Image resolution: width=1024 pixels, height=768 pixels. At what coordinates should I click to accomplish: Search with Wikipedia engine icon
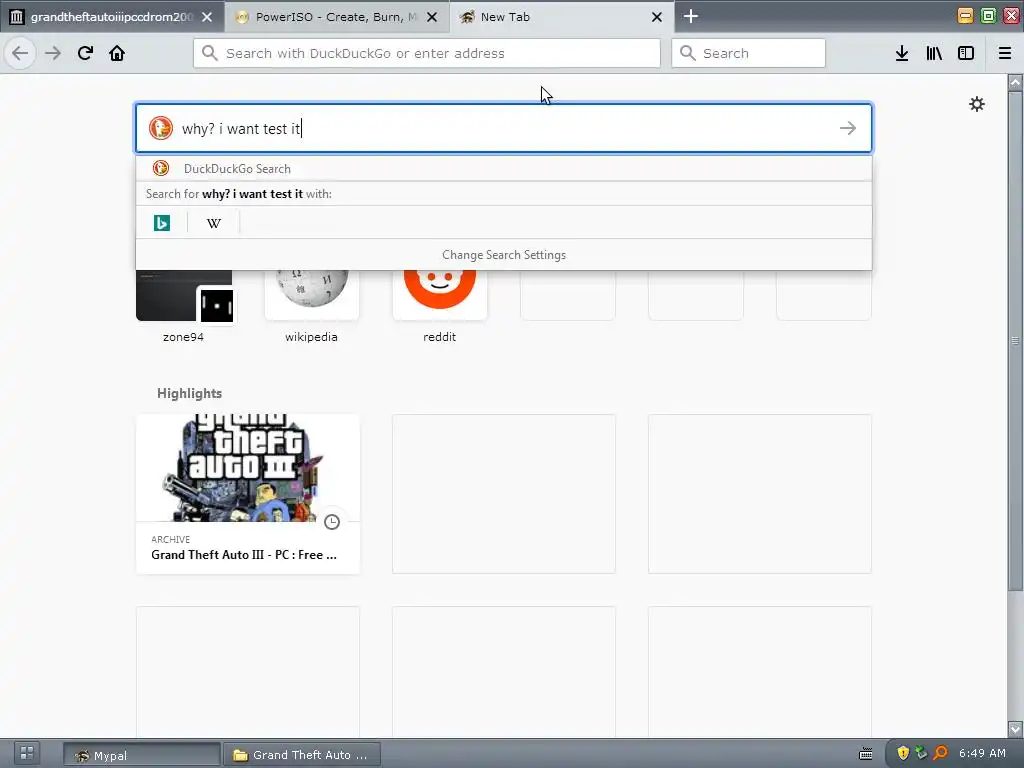[214, 223]
